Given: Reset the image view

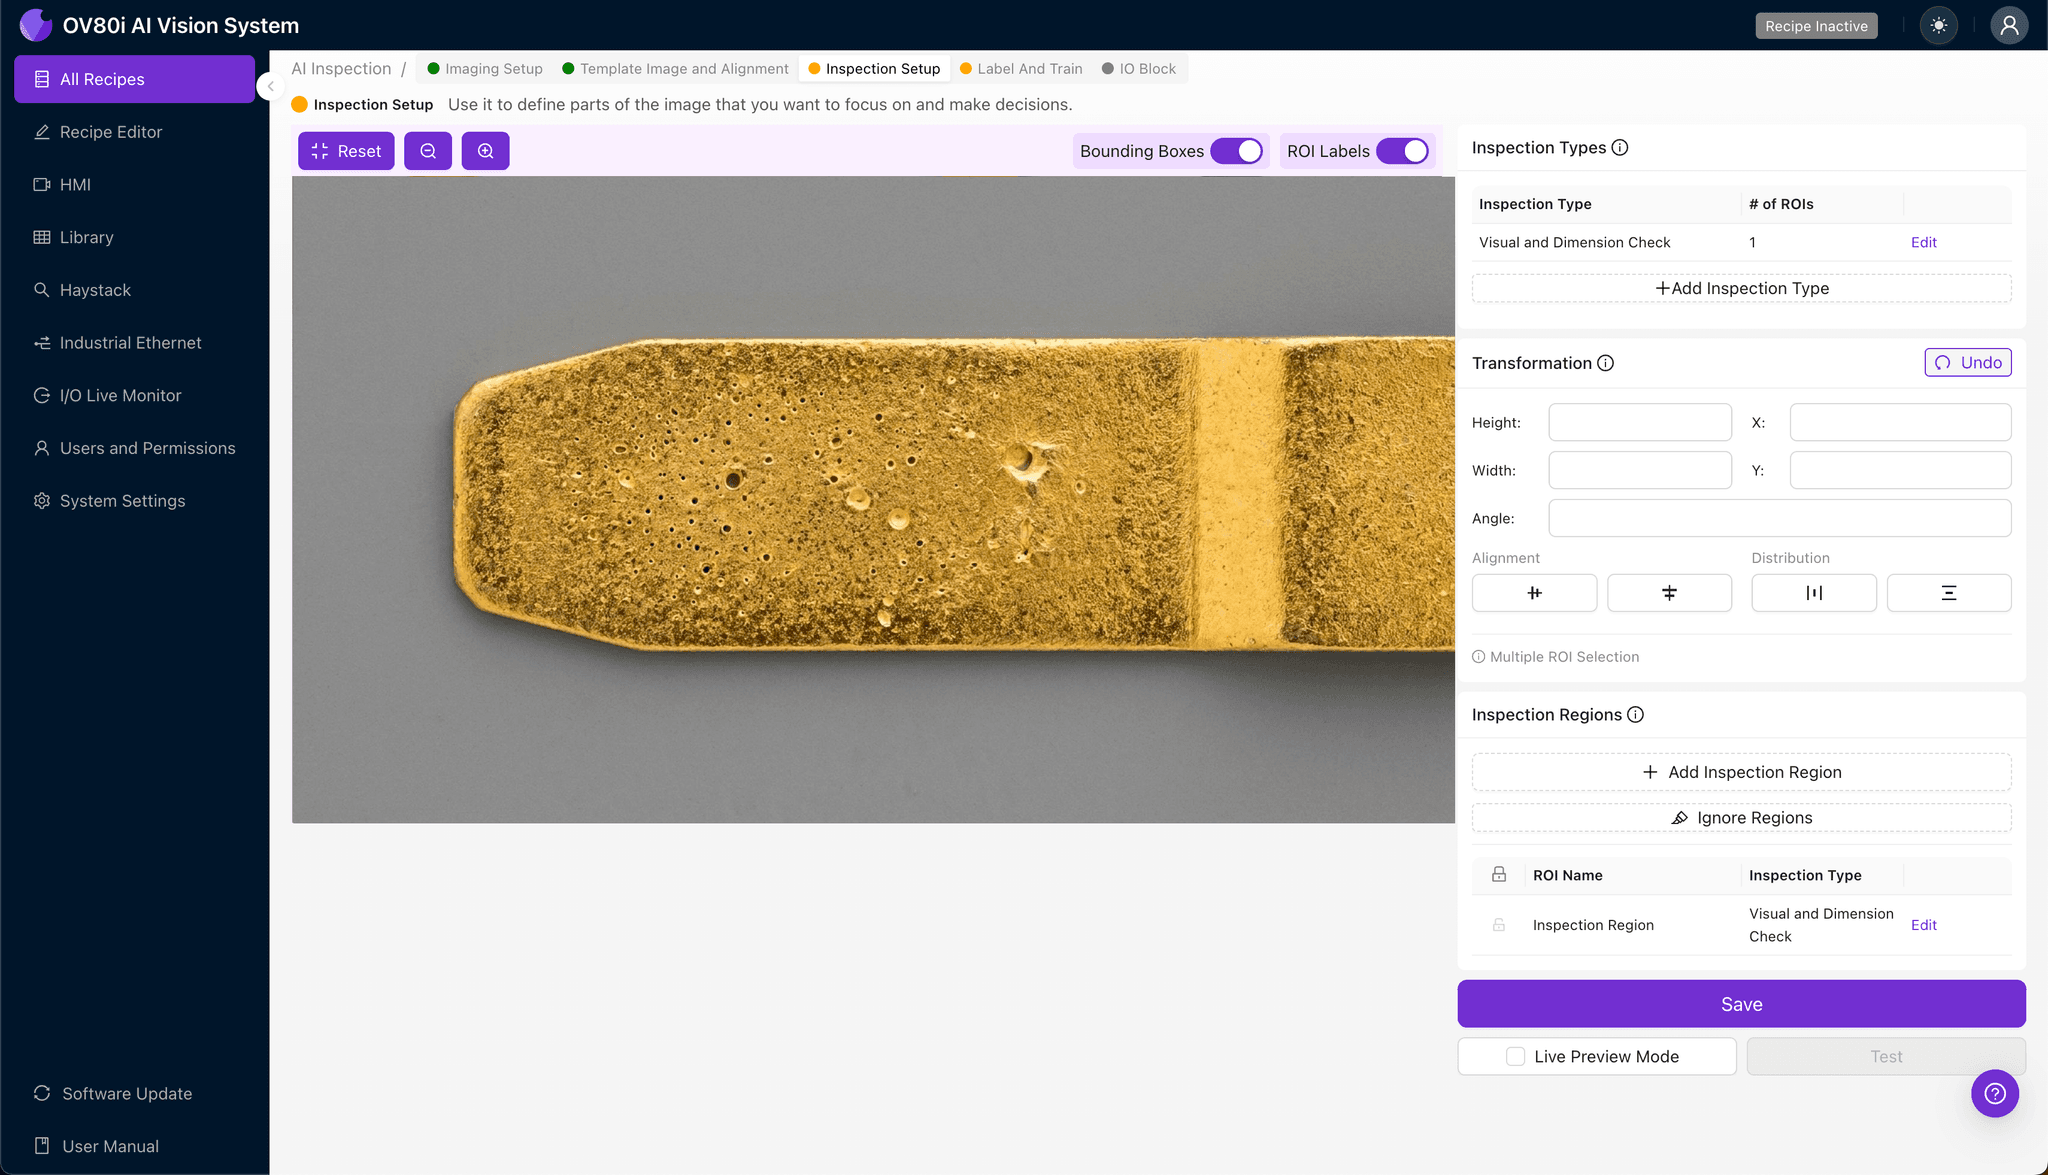Looking at the screenshot, I should [346, 151].
